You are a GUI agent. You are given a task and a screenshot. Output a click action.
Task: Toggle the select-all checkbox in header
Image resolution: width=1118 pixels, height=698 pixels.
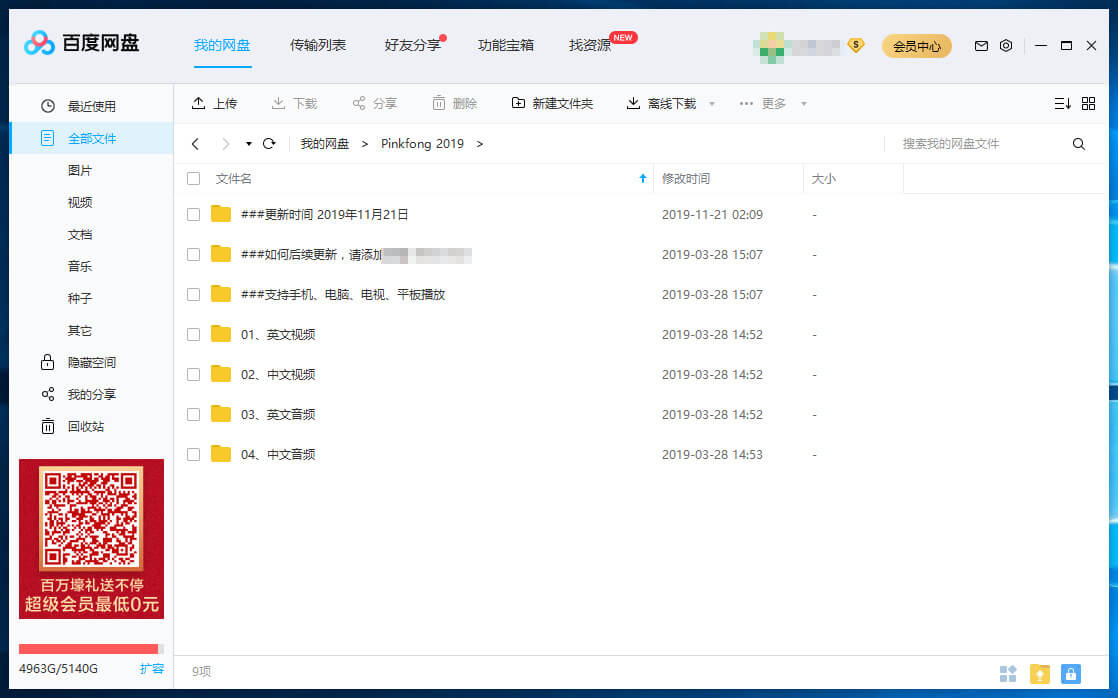coord(194,179)
